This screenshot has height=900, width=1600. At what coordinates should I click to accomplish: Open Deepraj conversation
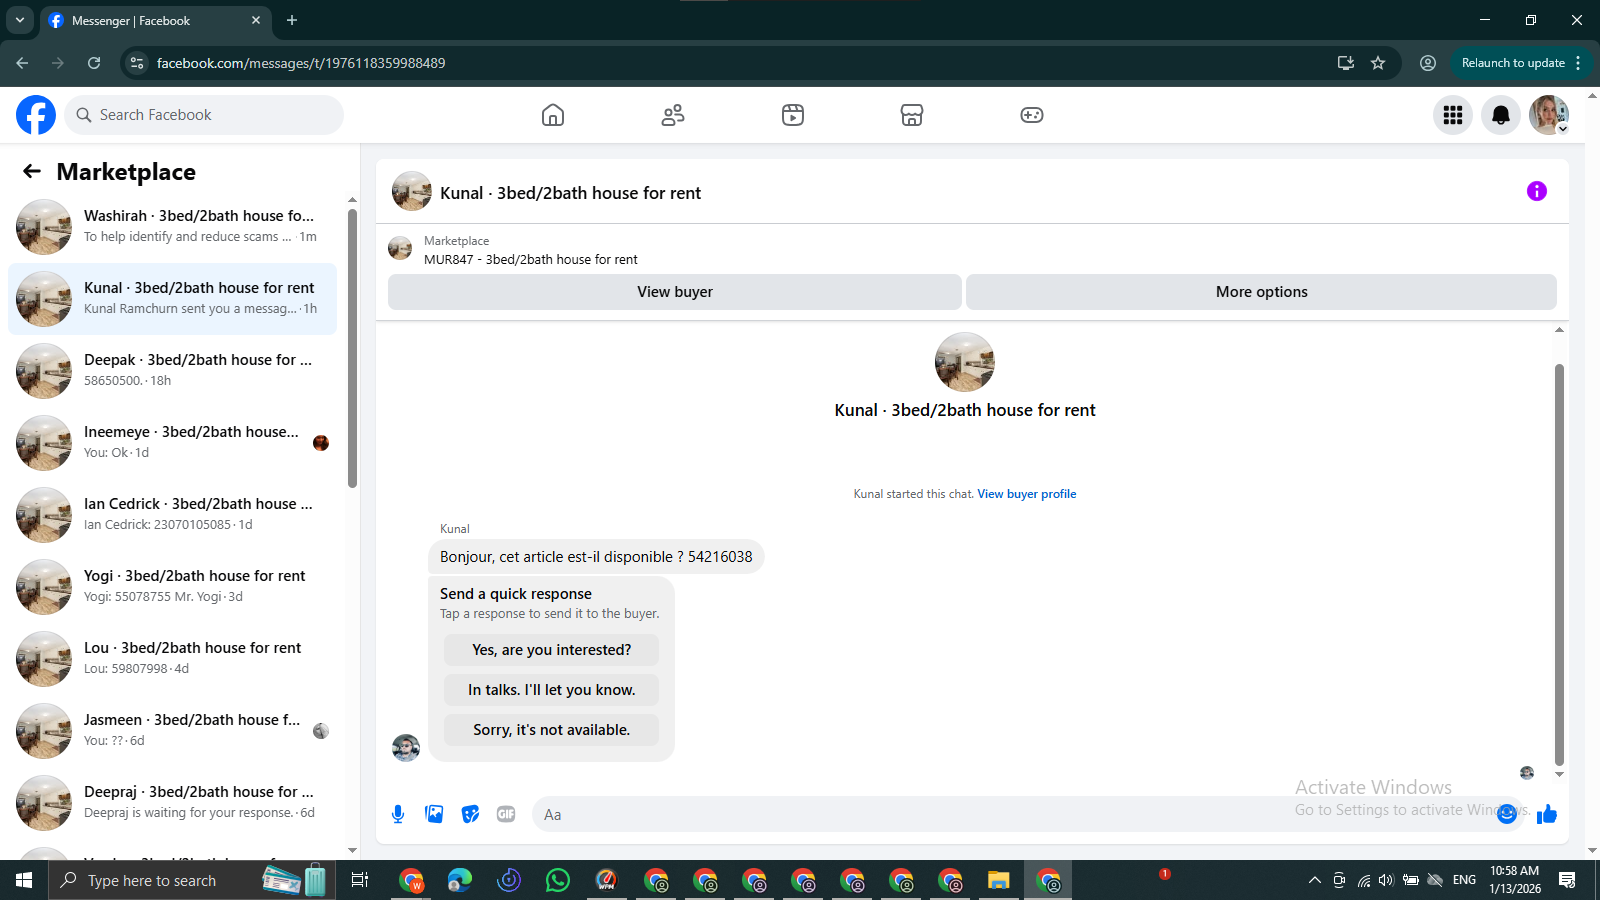pyautogui.click(x=172, y=803)
